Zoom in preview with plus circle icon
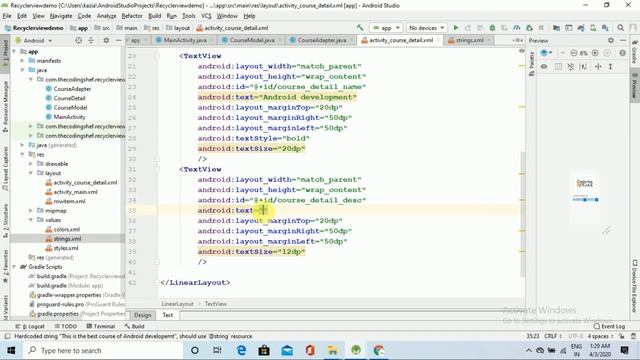 coord(595,53)
